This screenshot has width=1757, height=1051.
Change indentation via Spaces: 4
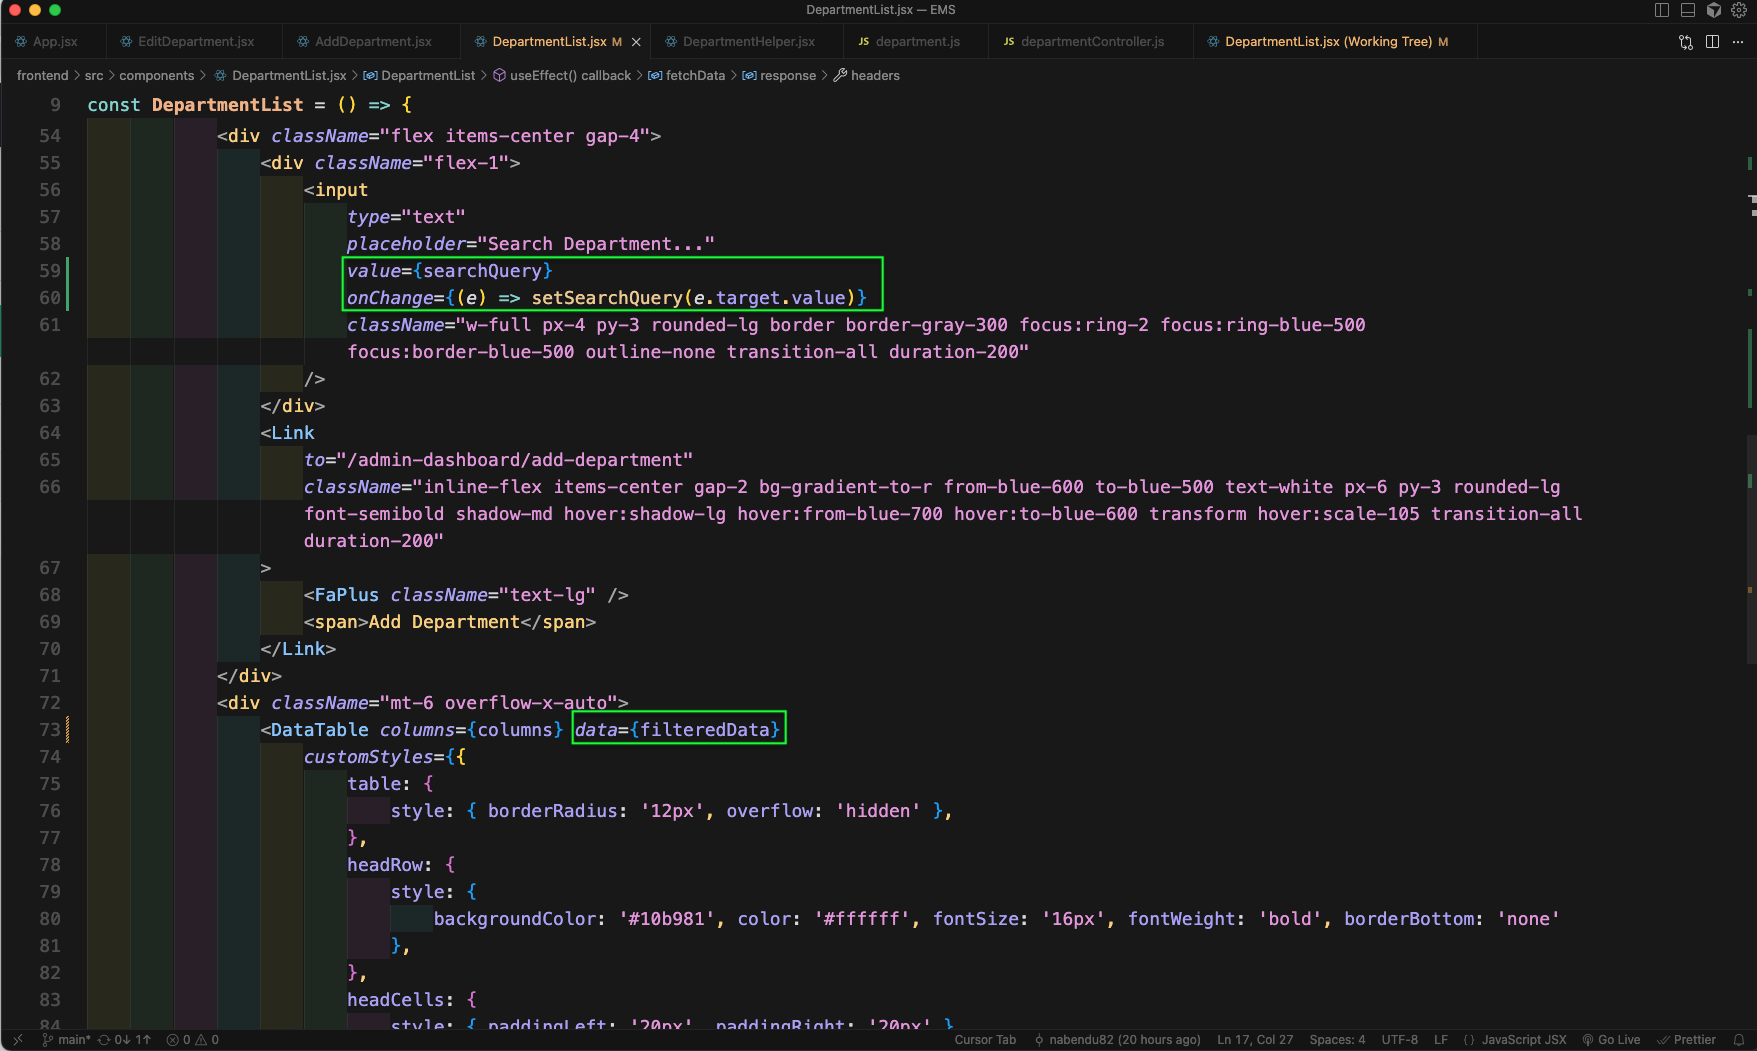click(1337, 1040)
